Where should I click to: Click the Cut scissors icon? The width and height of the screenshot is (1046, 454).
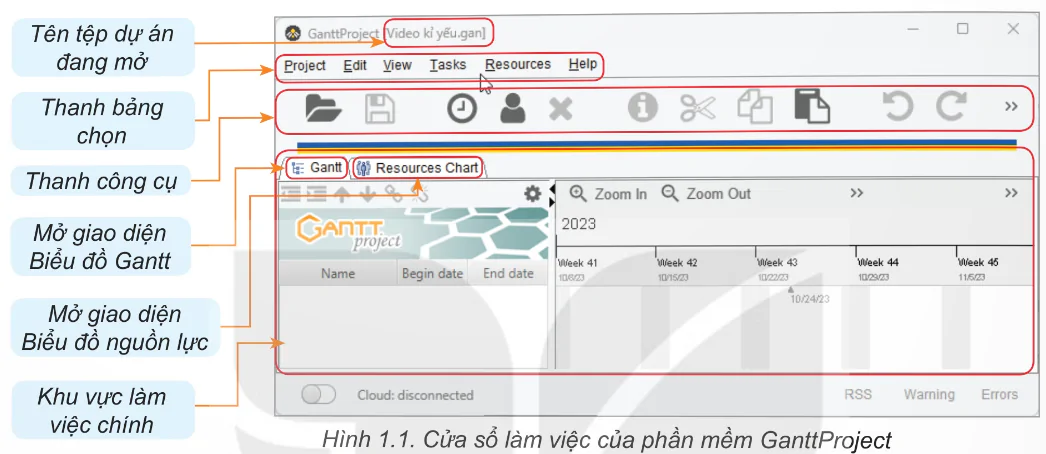(x=697, y=108)
